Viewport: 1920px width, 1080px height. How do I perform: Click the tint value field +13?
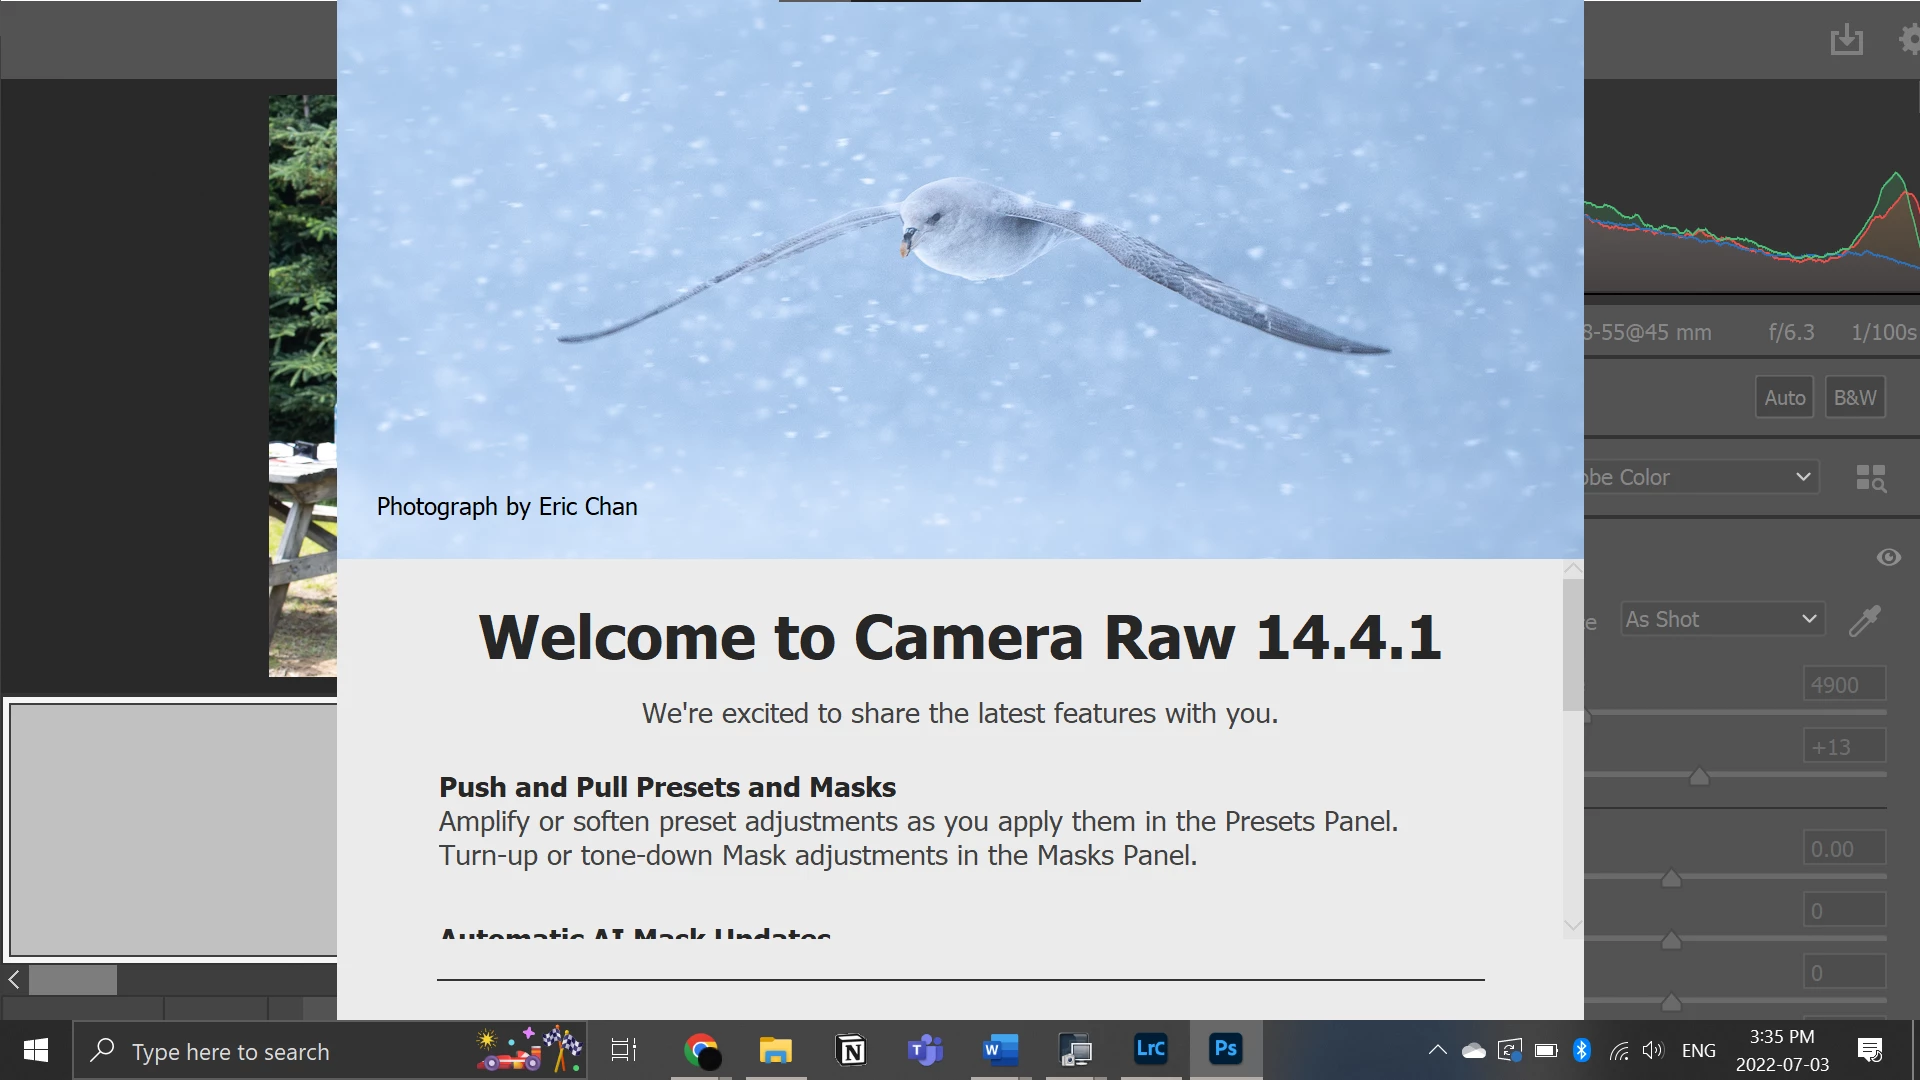[1844, 747]
